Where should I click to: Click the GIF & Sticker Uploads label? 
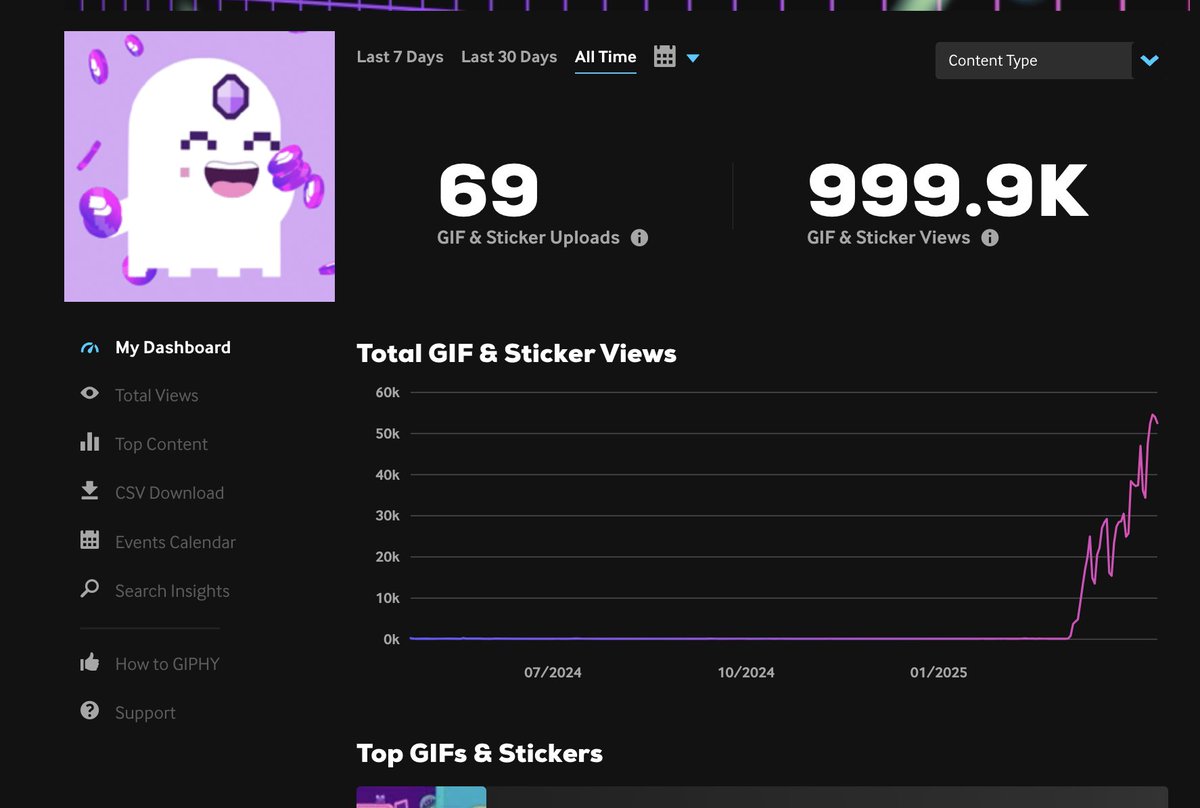(x=528, y=238)
